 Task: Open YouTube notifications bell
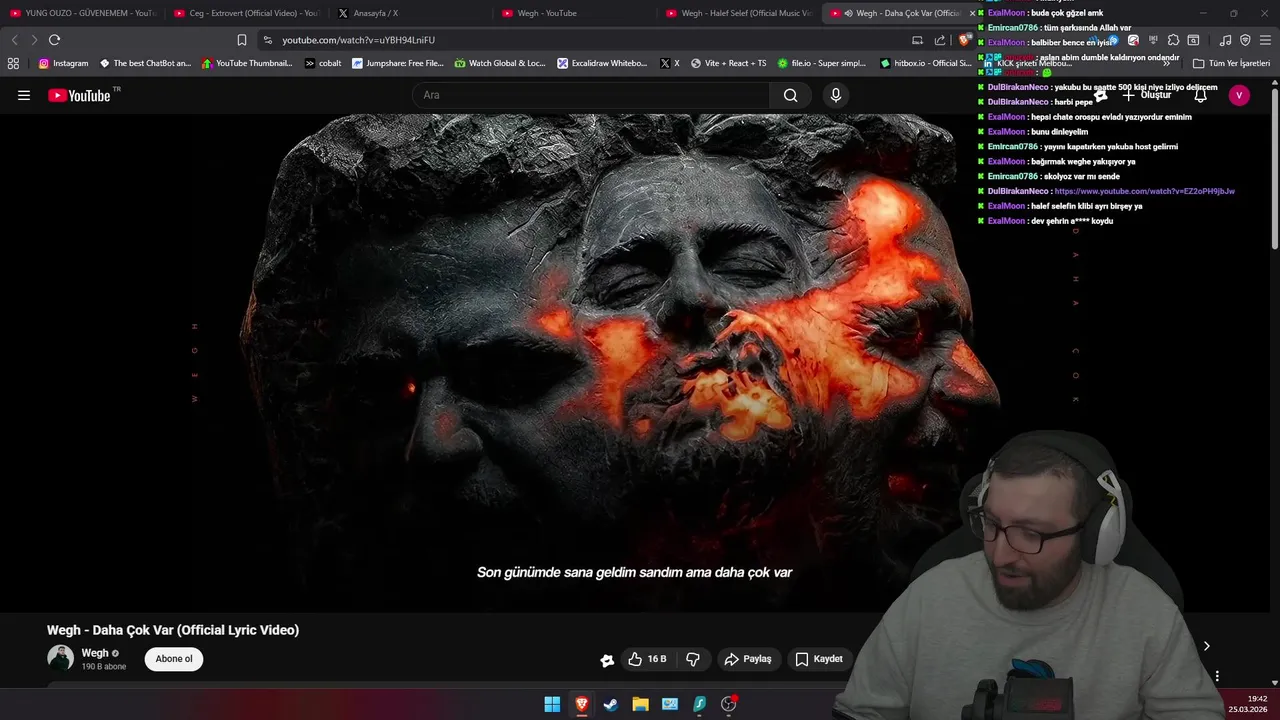(x=1201, y=95)
